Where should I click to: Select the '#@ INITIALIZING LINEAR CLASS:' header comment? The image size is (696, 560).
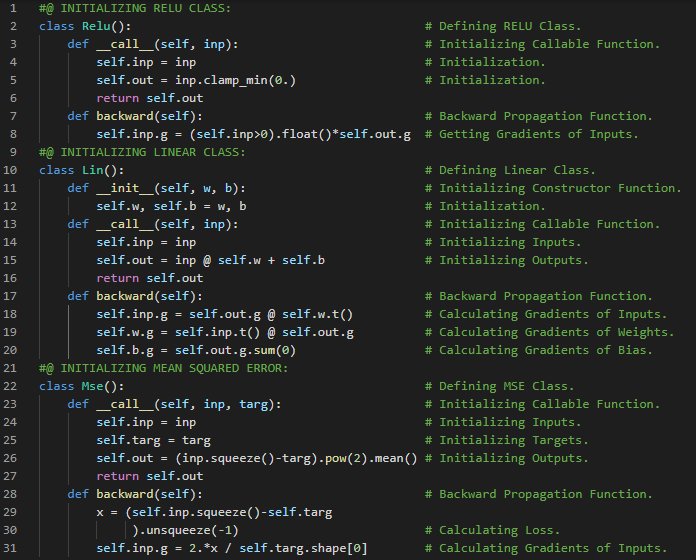(x=142, y=152)
